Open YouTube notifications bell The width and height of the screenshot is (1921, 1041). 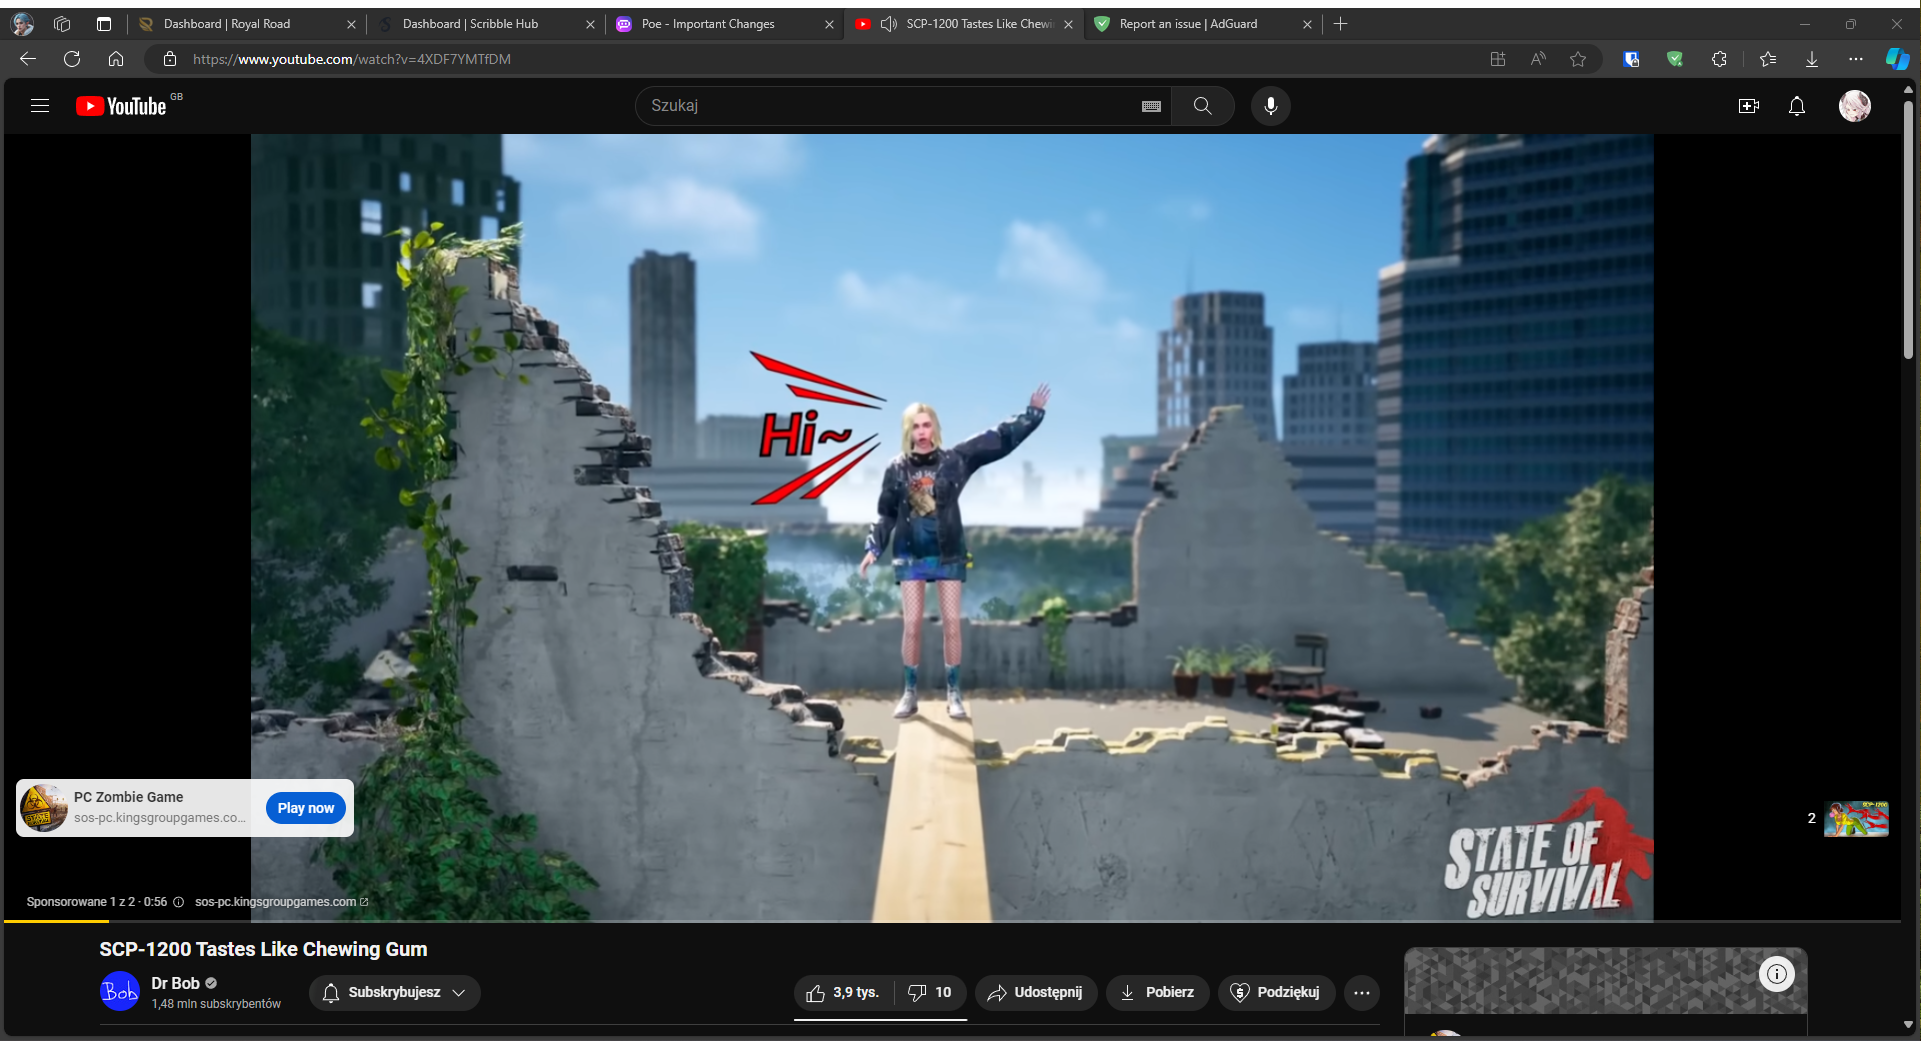1796,106
